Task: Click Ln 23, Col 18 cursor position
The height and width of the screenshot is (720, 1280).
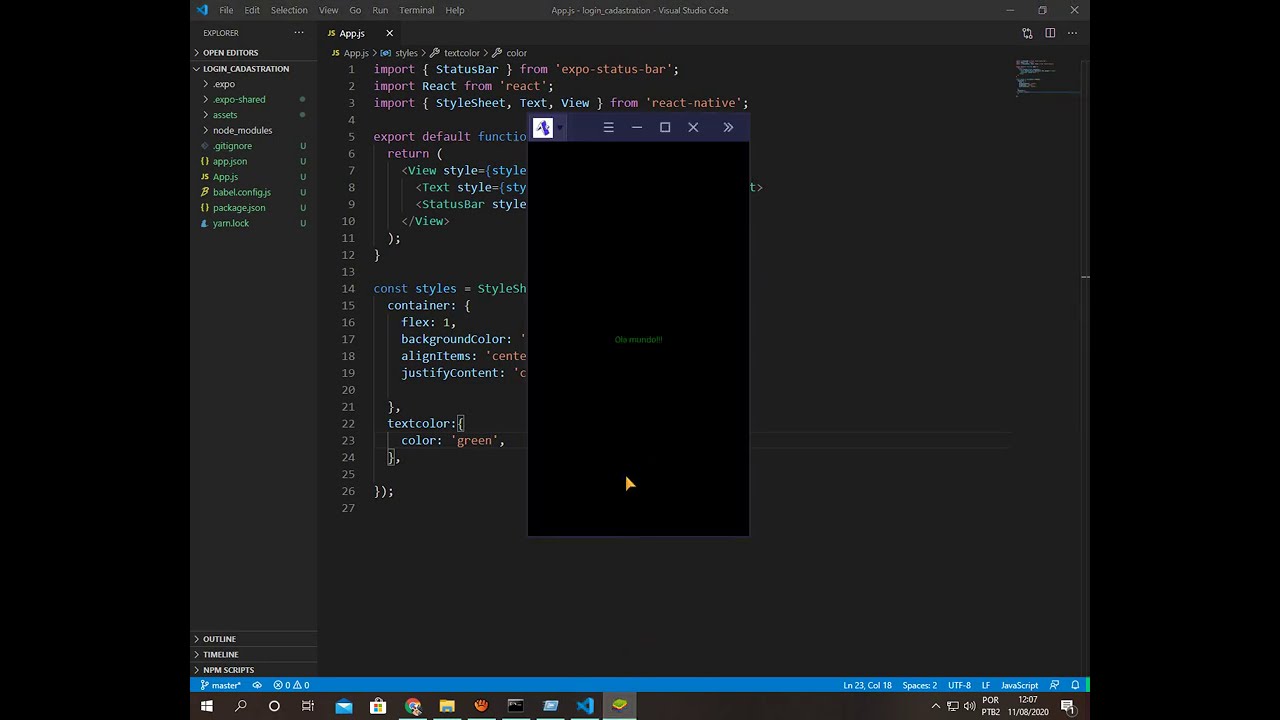Action: (x=867, y=685)
